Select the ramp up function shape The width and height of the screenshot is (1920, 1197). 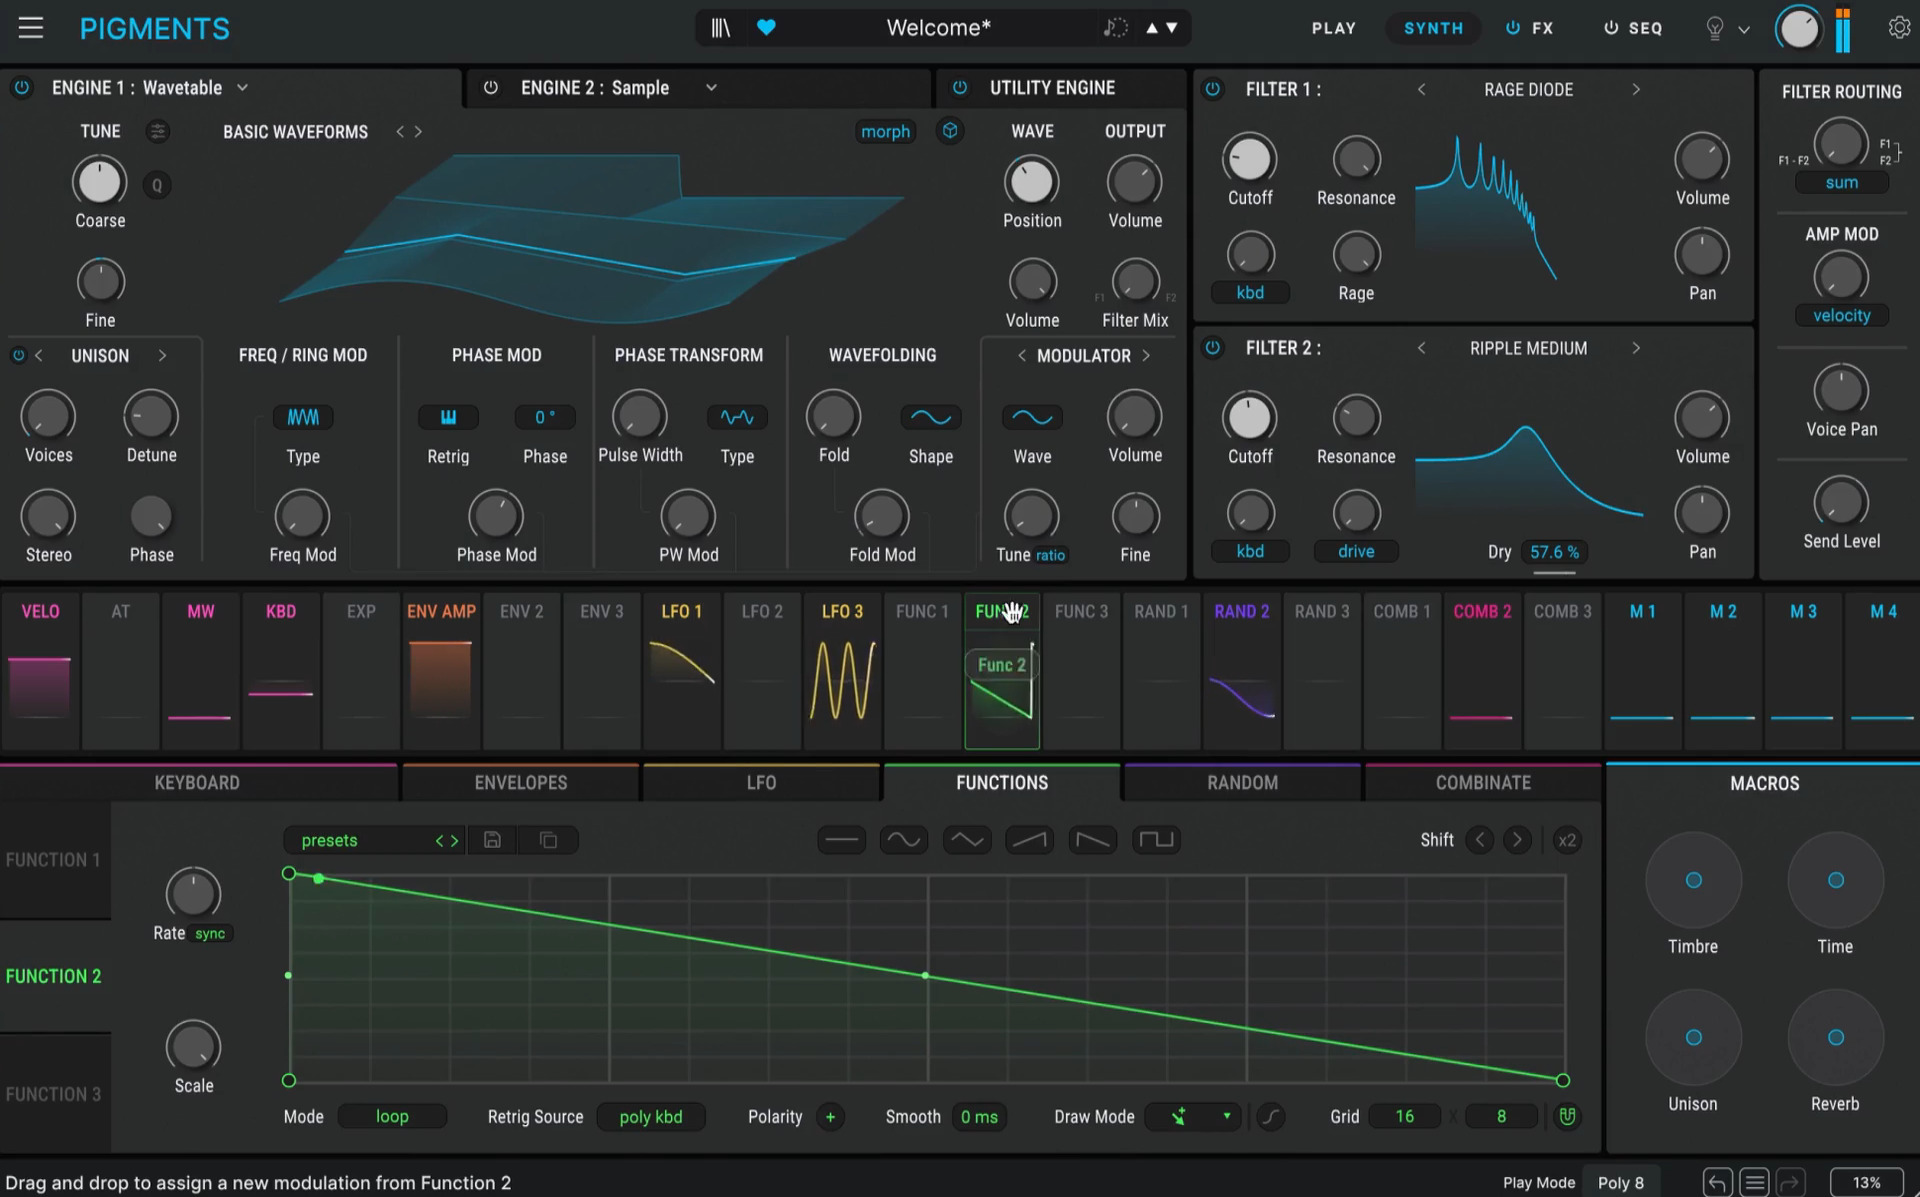[x=1029, y=840]
